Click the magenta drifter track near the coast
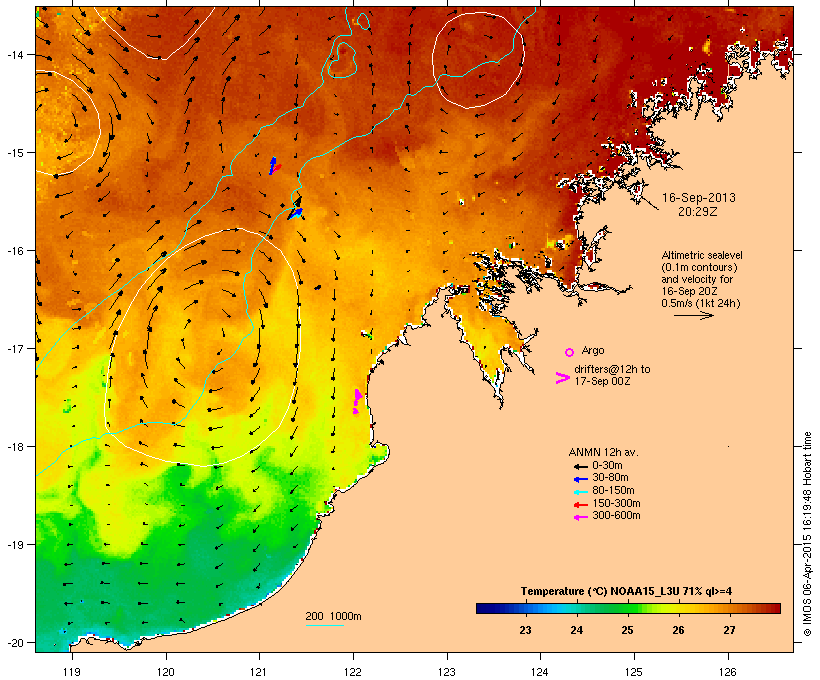Image resolution: width=820 pixels, height=680 pixels. tap(357, 402)
